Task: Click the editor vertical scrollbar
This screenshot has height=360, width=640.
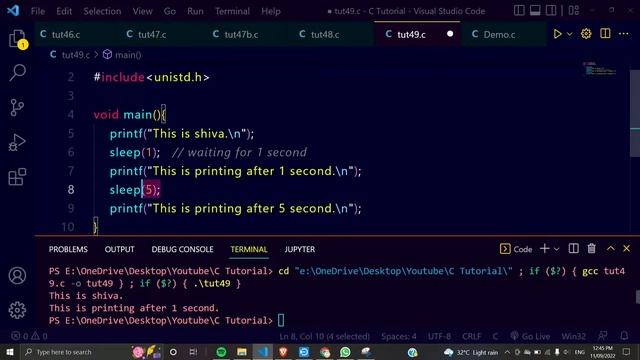Action: tap(635, 113)
